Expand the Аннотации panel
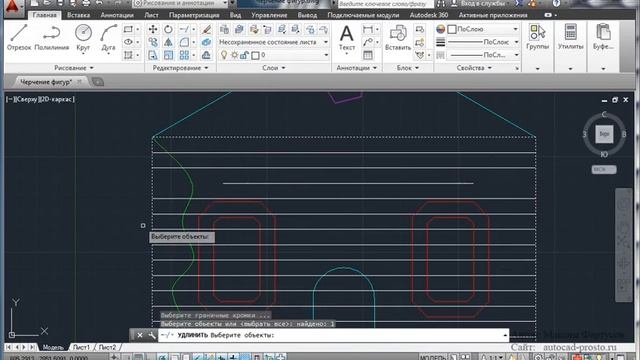The height and width of the screenshot is (360, 640). point(356,68)
